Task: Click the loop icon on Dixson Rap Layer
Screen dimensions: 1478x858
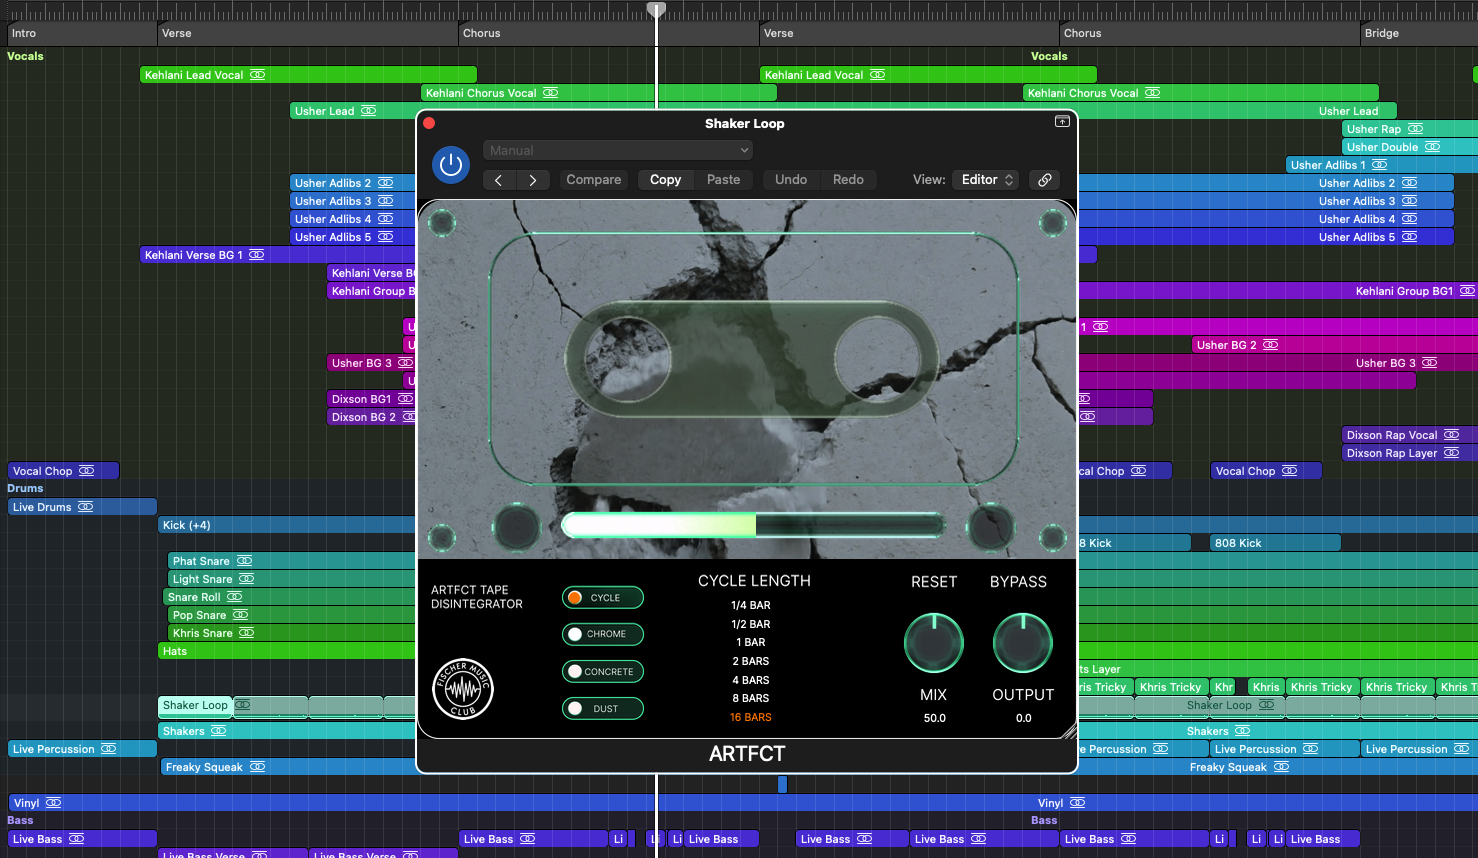Action: (x=1451, y=453)
